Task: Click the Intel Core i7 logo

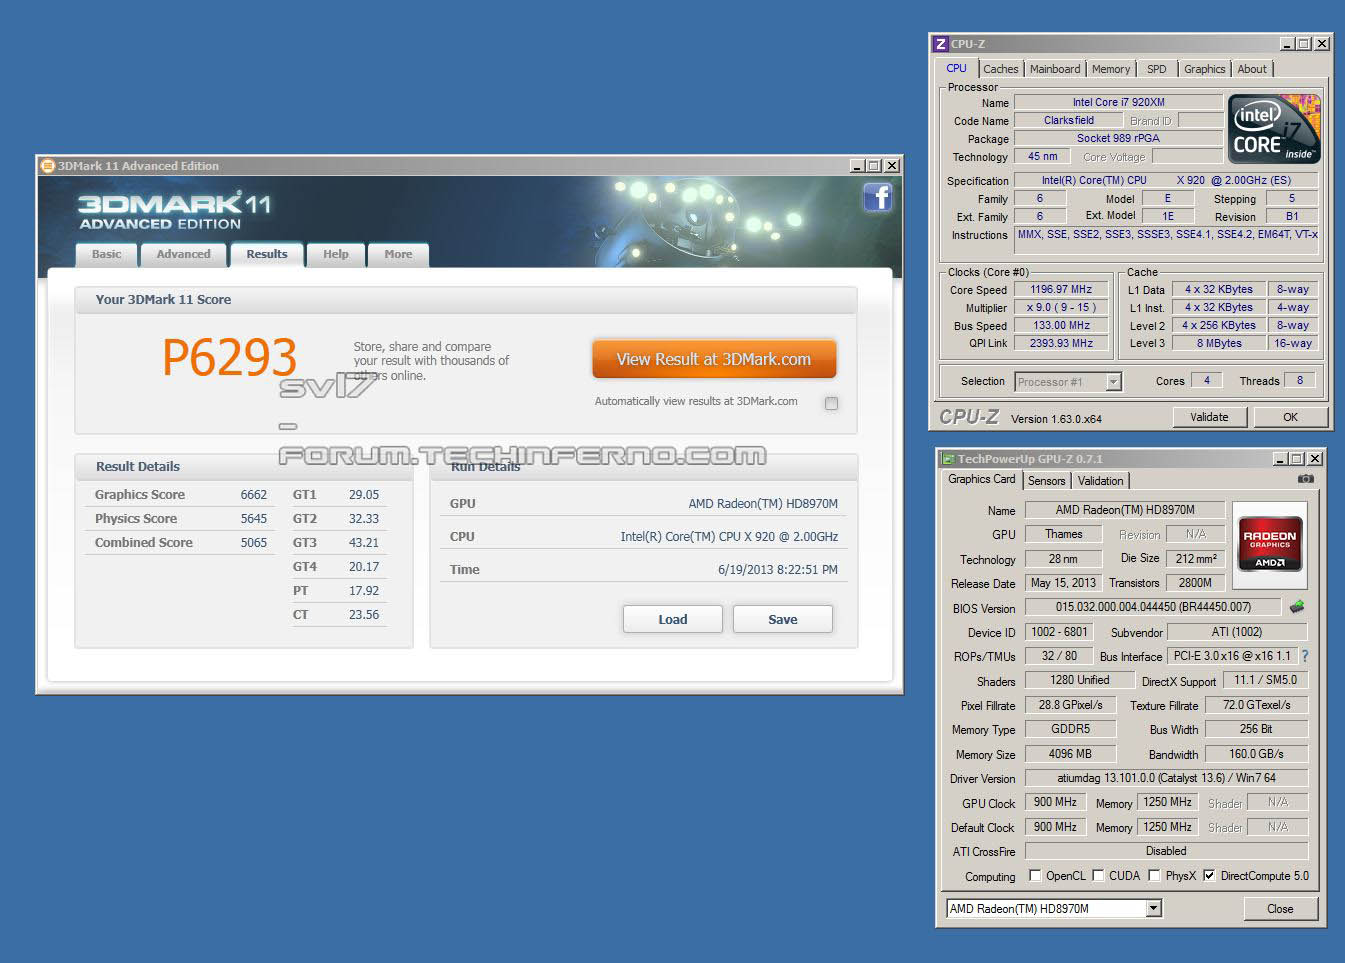Action: (1274, 129)
